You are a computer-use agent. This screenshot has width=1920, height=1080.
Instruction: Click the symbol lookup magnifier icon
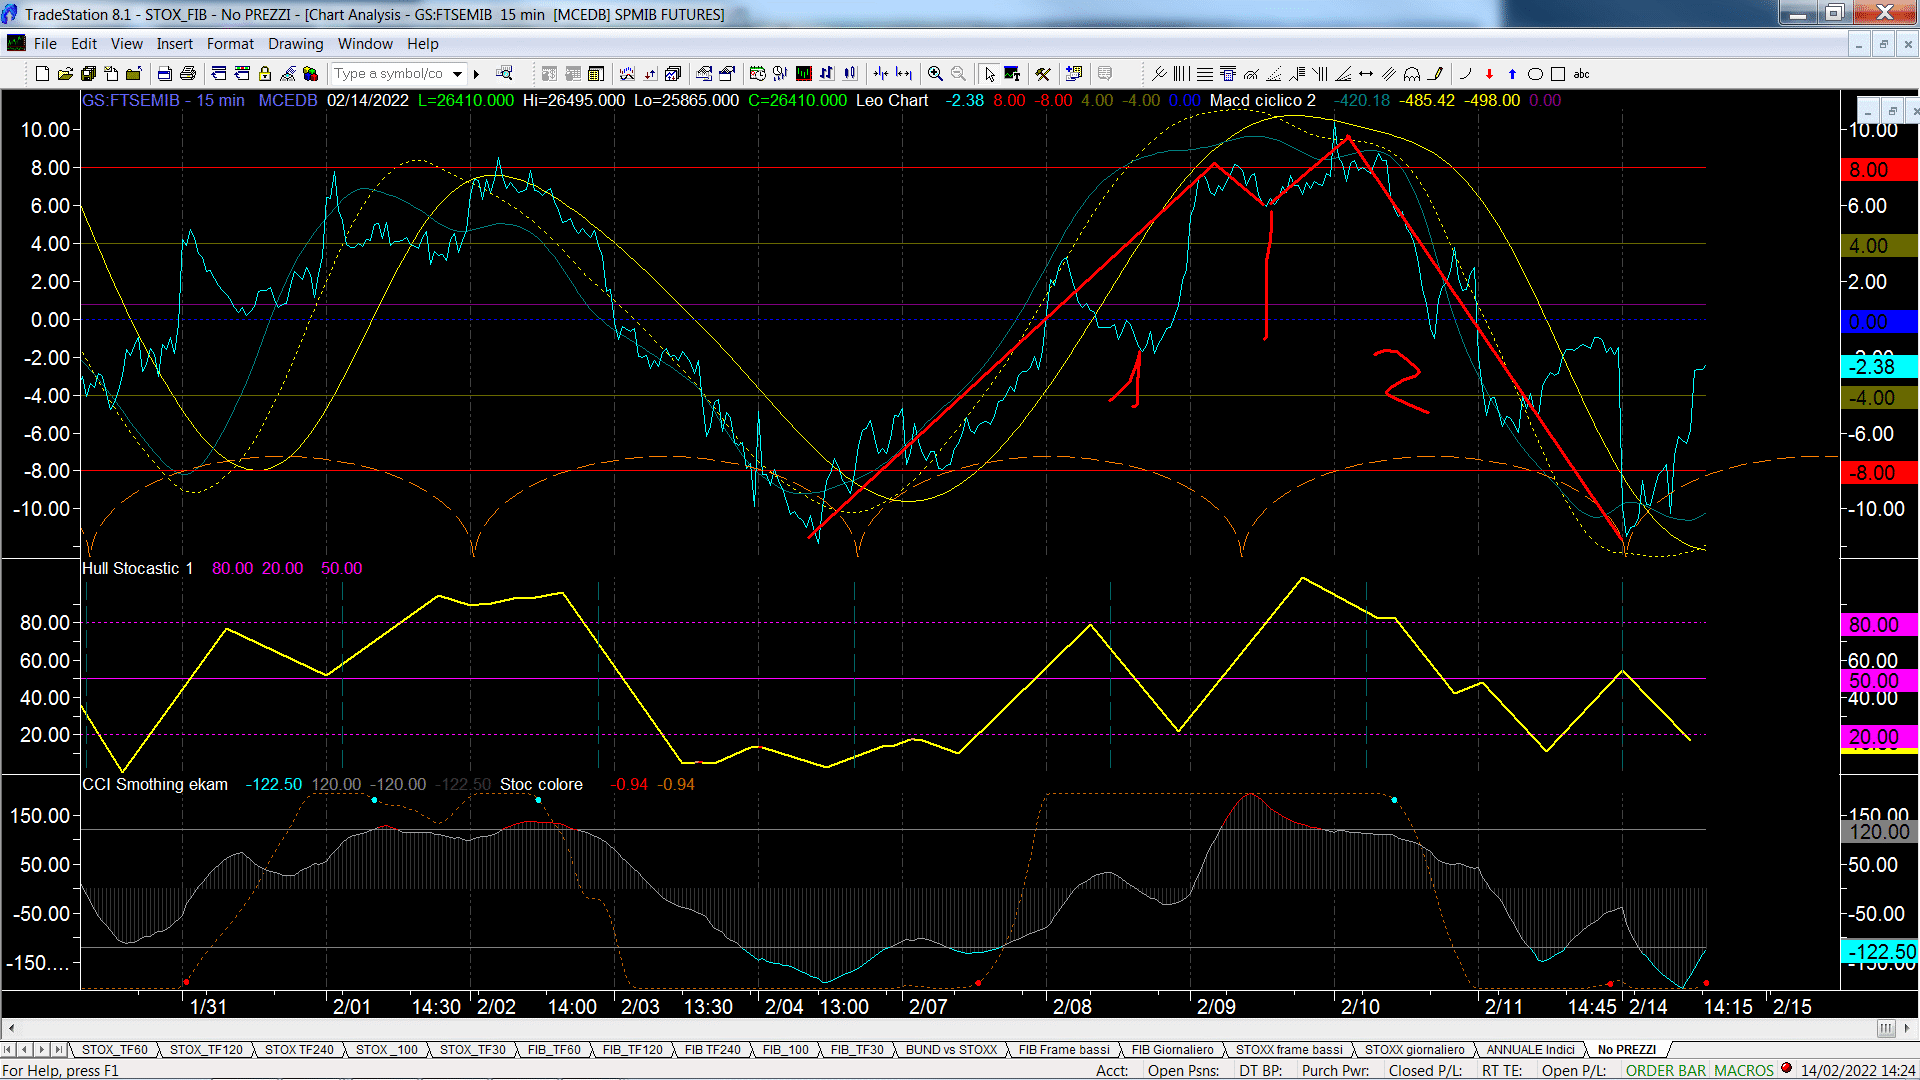[x=504, y=74]
